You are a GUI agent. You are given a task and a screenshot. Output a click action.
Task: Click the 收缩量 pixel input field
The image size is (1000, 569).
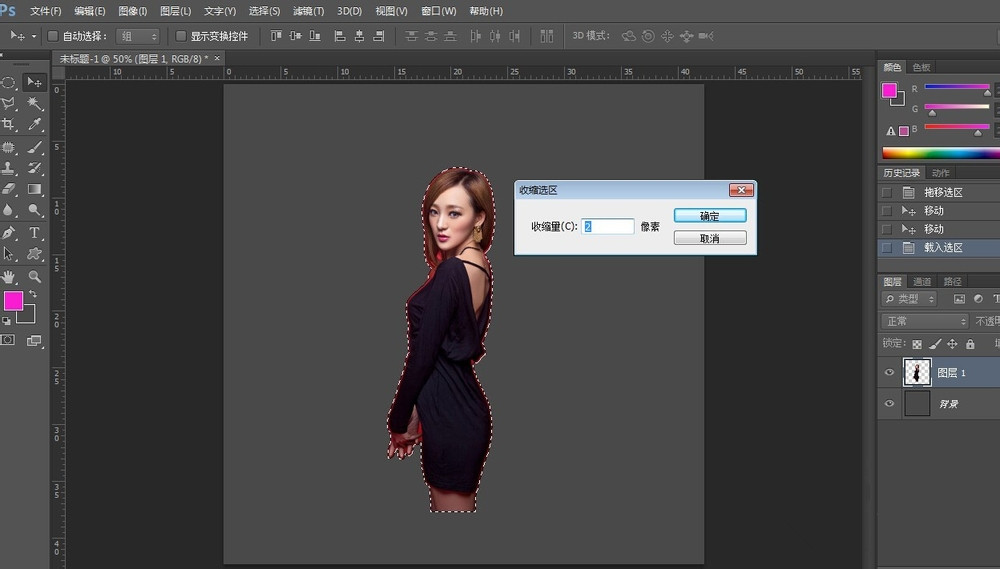[x=608, y=227]
